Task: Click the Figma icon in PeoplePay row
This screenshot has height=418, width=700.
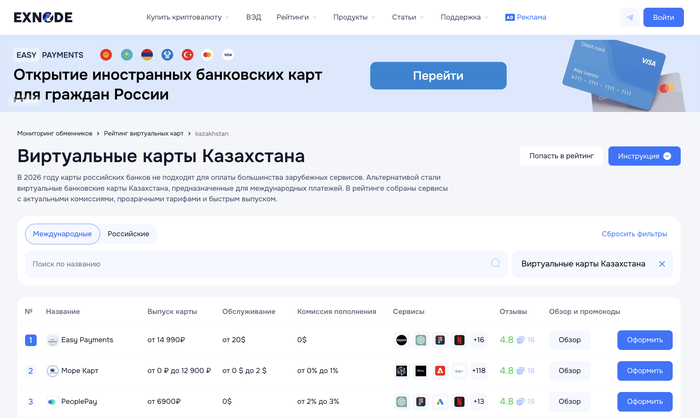Action: point(421,401)
